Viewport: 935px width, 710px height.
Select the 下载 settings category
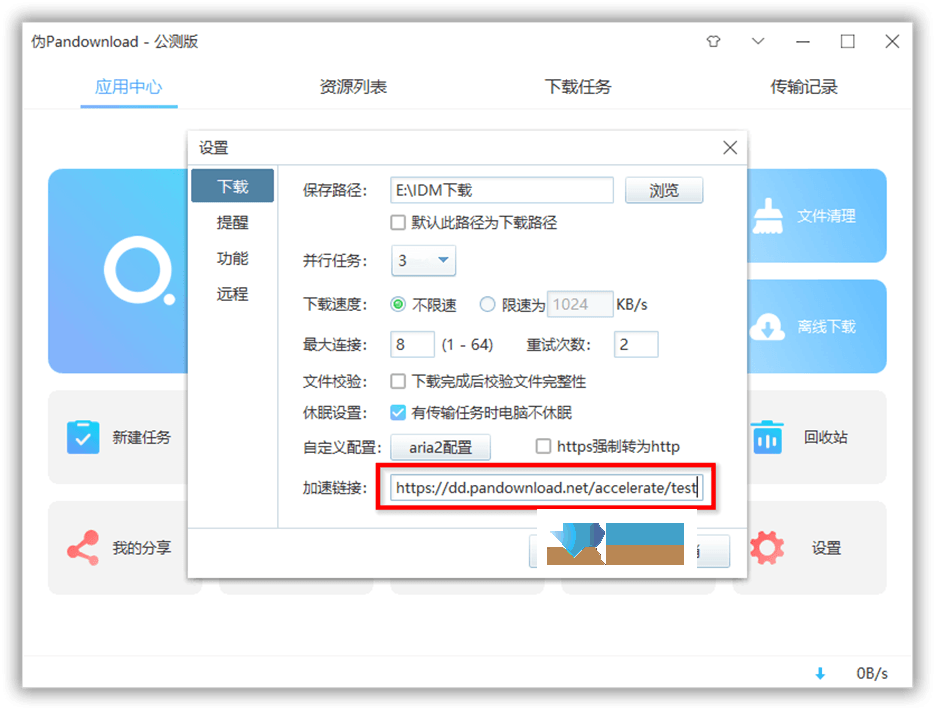233,186
